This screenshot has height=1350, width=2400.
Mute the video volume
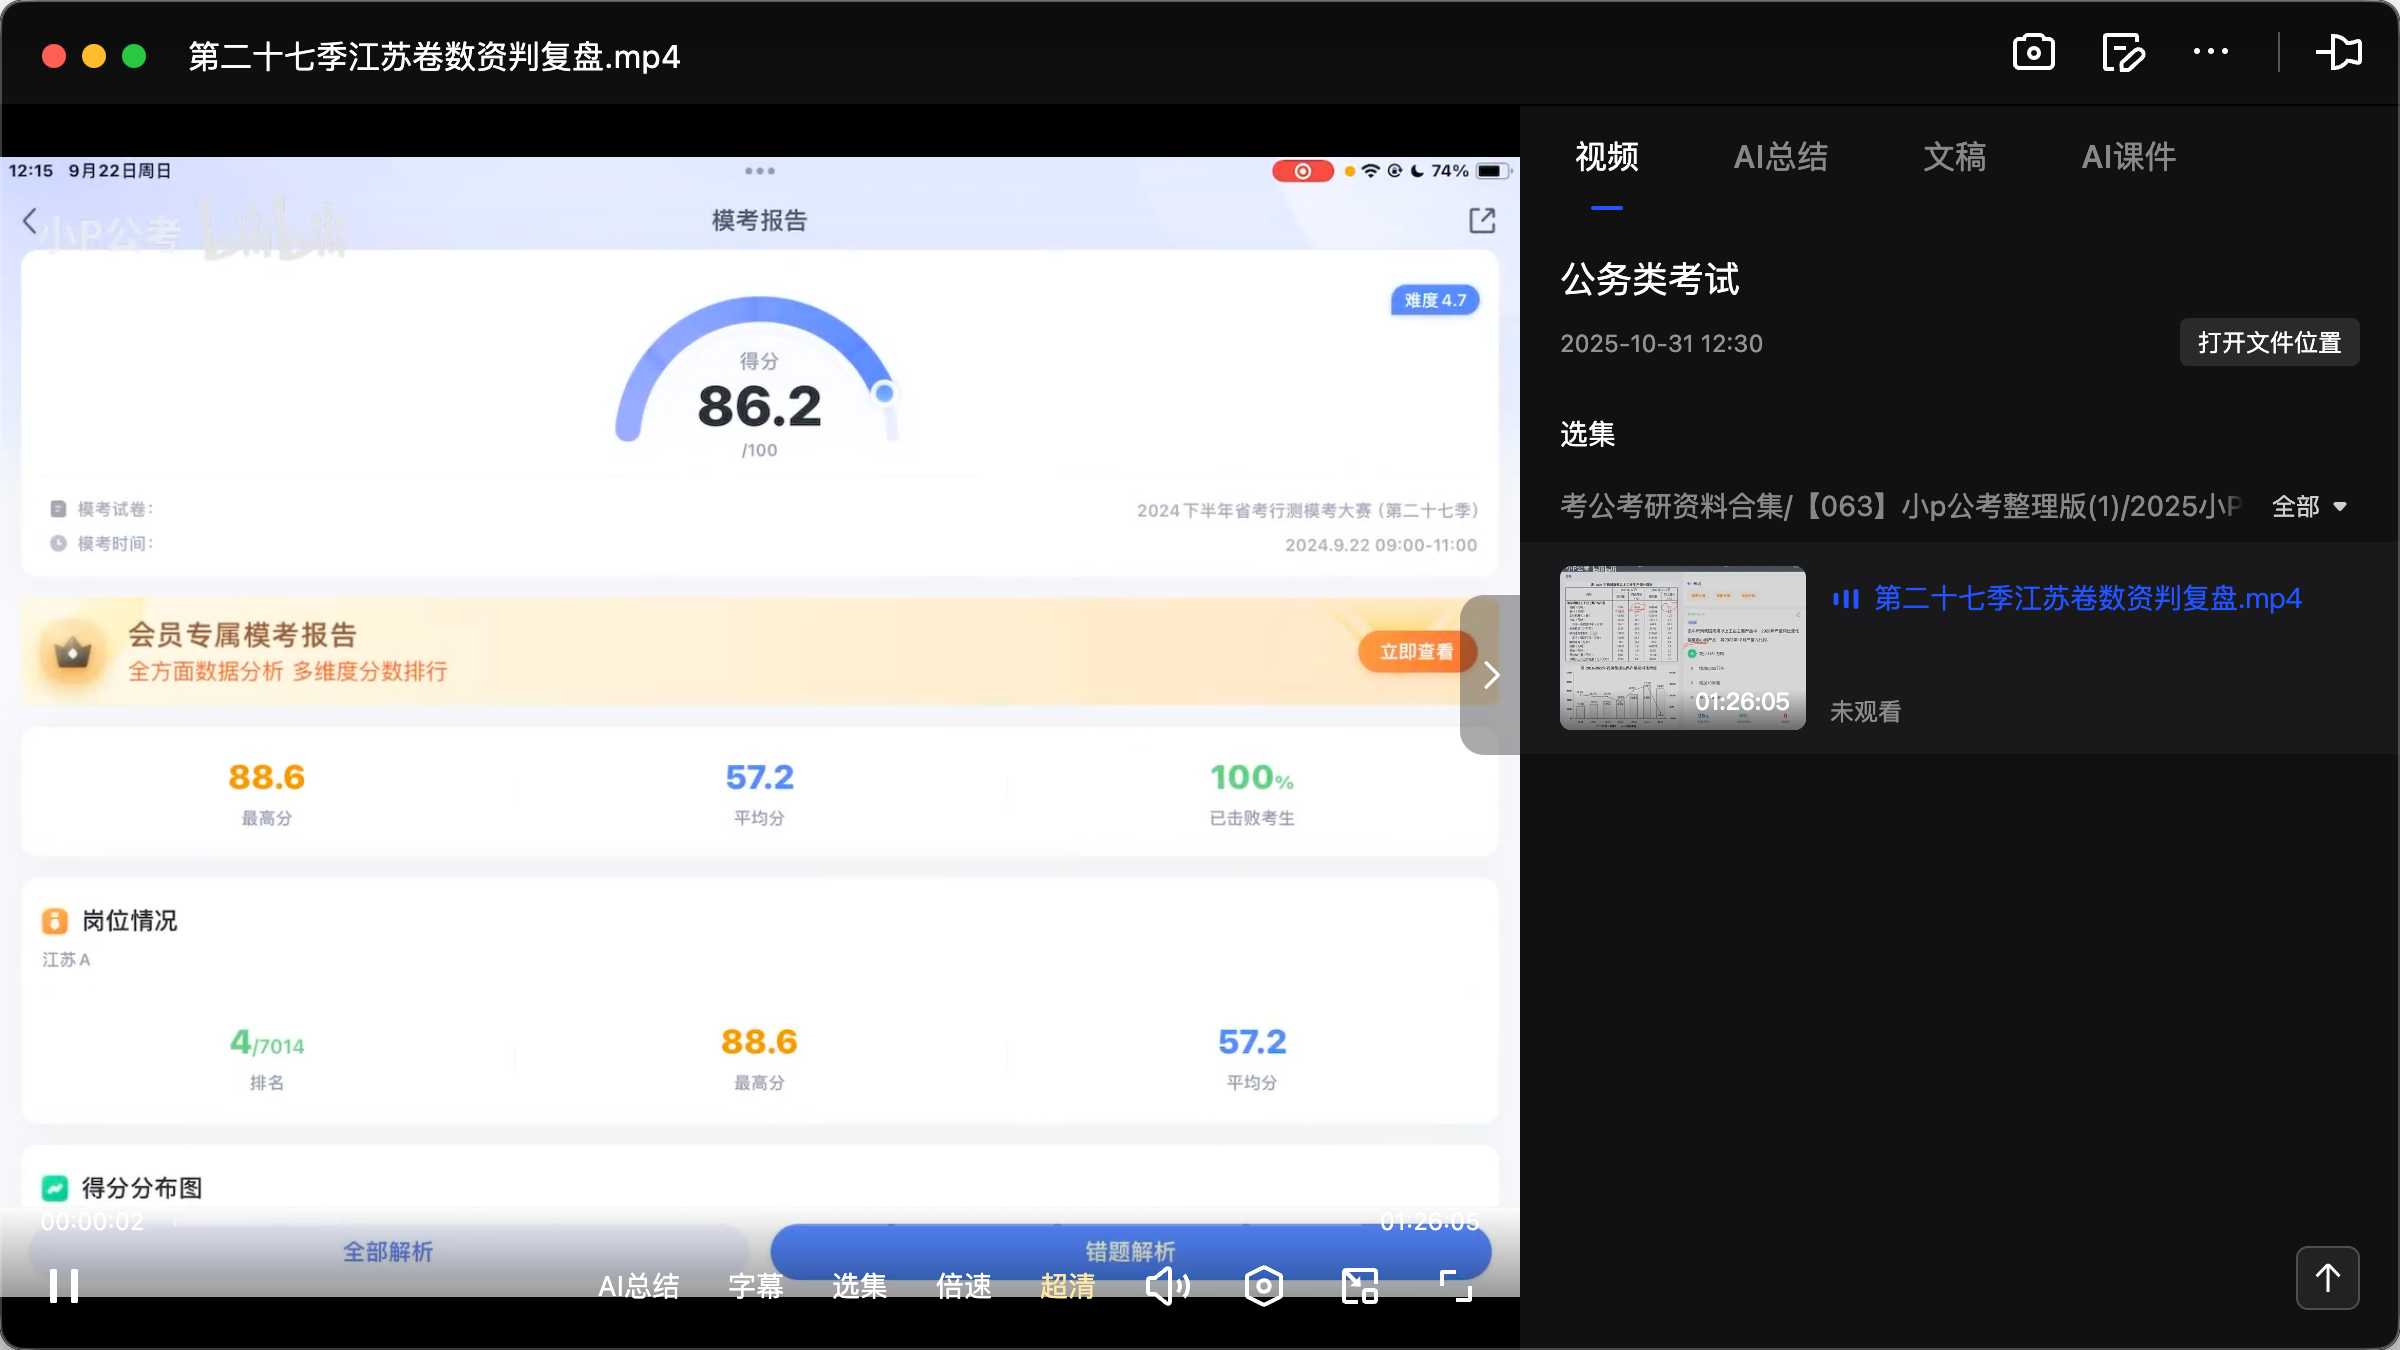(1167, 1286)
